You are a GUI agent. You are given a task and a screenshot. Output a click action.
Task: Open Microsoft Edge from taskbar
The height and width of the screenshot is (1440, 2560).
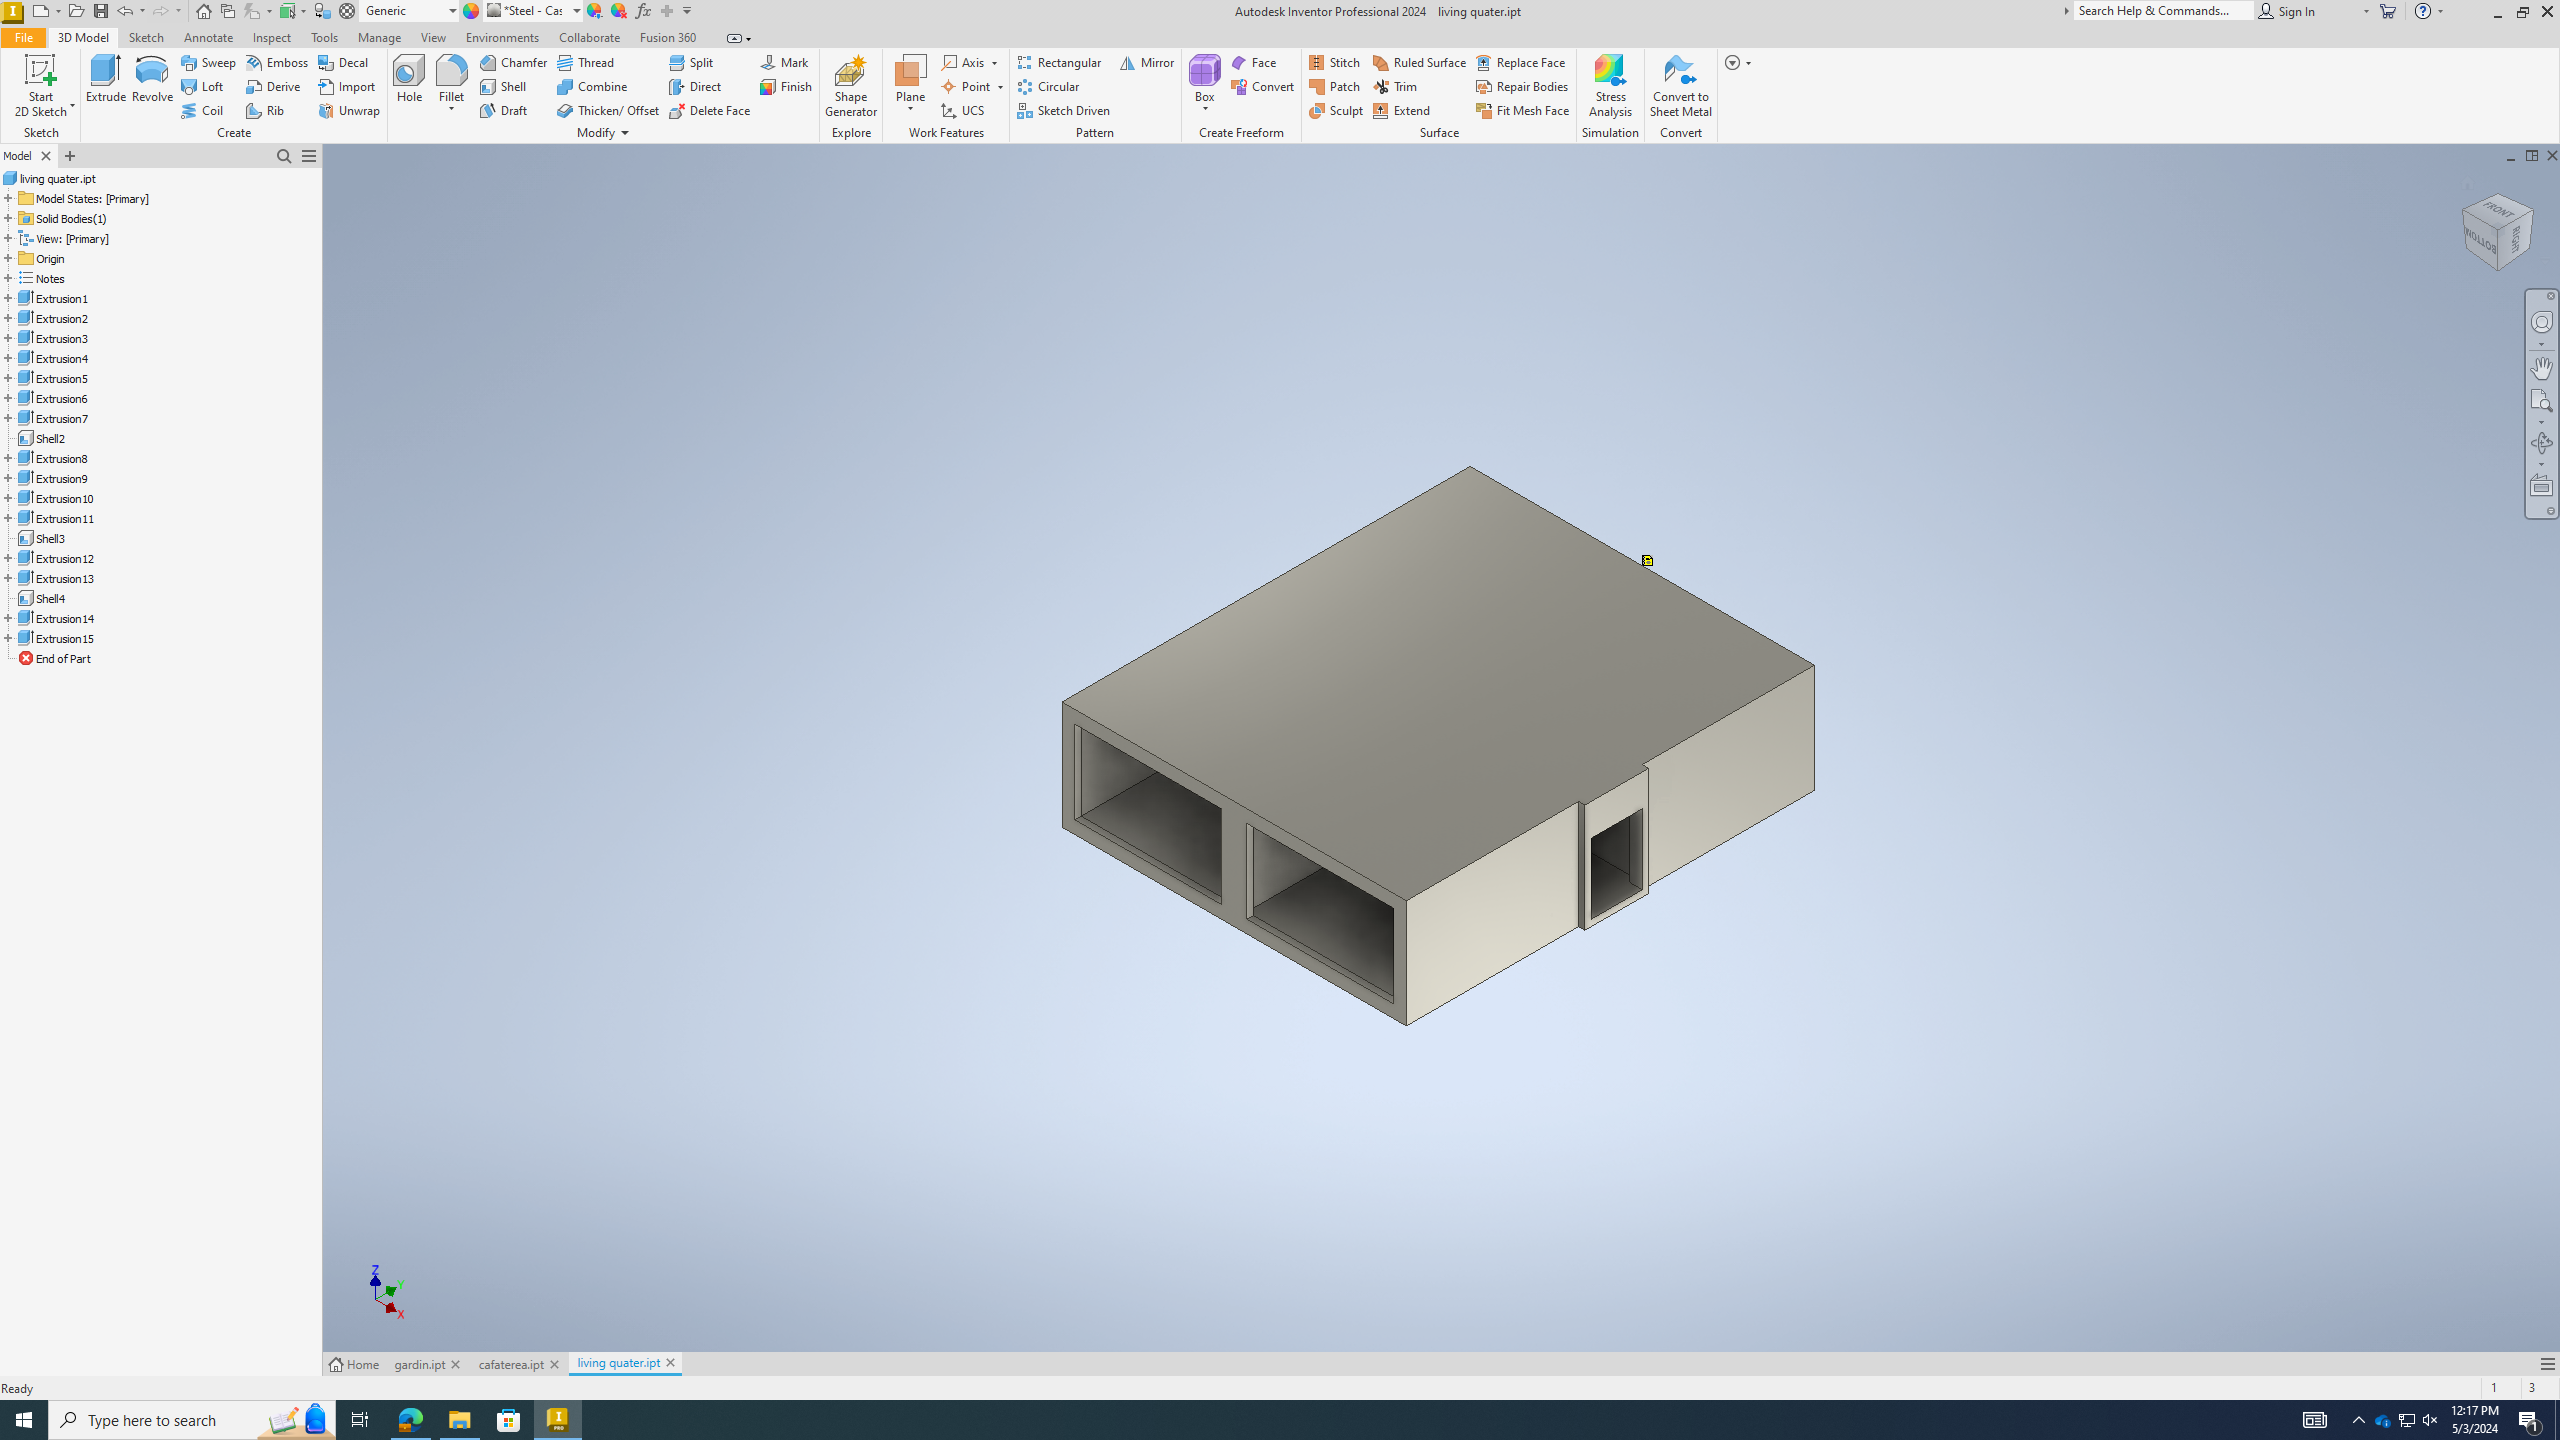(410, 1420)
